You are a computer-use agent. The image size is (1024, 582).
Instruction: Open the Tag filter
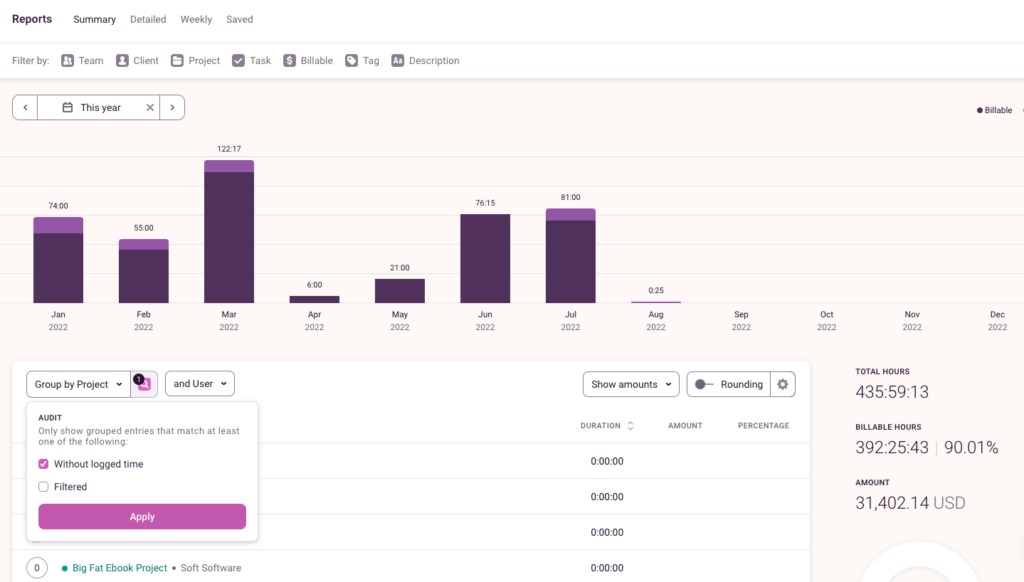coord(361,60)
